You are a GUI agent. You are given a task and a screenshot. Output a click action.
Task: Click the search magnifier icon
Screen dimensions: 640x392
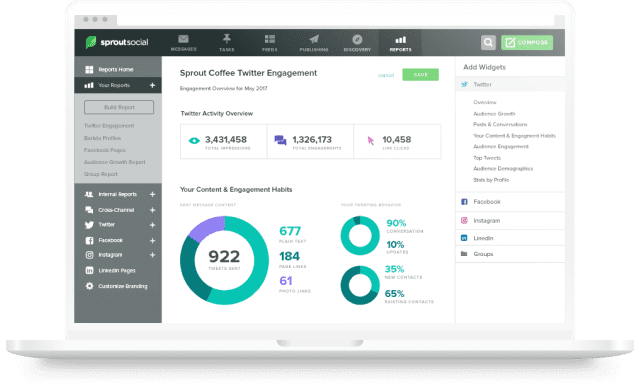click(x=488, y=42)
